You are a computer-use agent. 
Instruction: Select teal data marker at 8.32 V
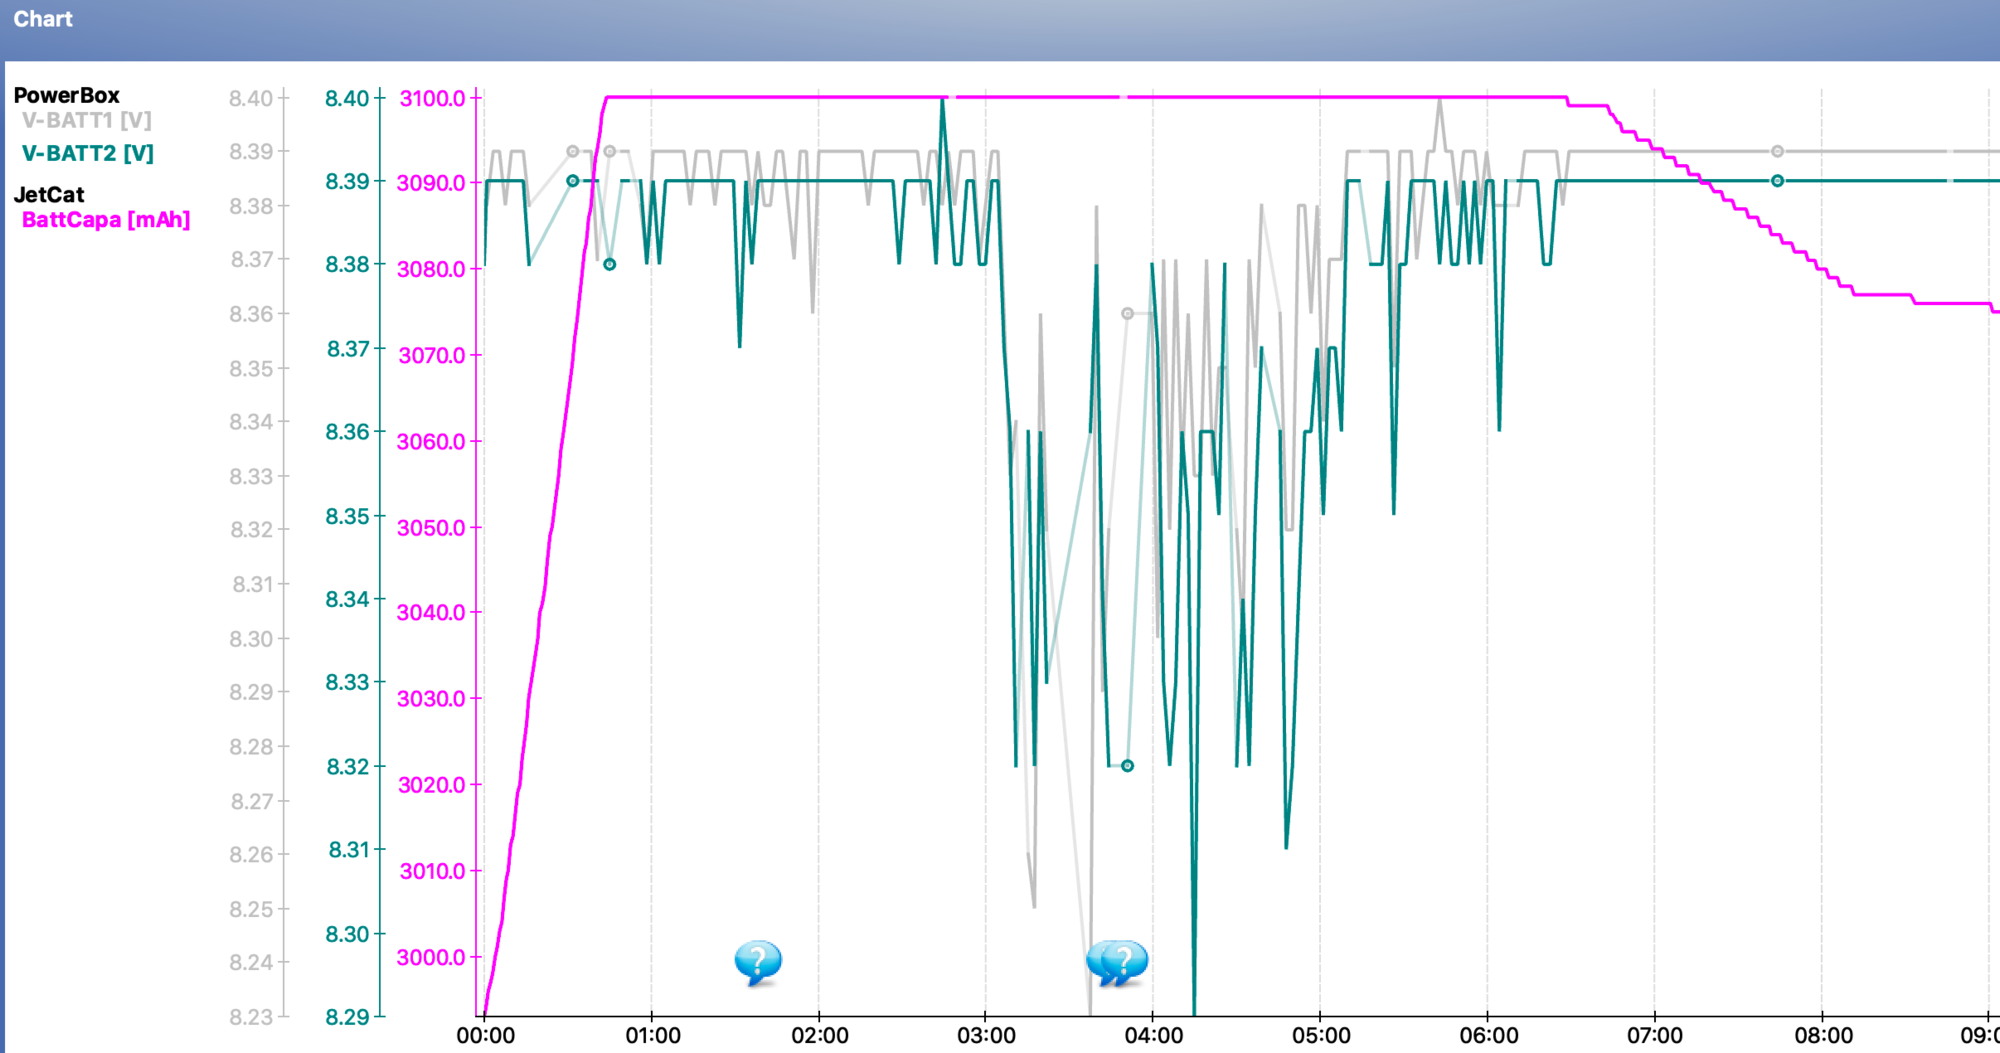pos(1127,766)
